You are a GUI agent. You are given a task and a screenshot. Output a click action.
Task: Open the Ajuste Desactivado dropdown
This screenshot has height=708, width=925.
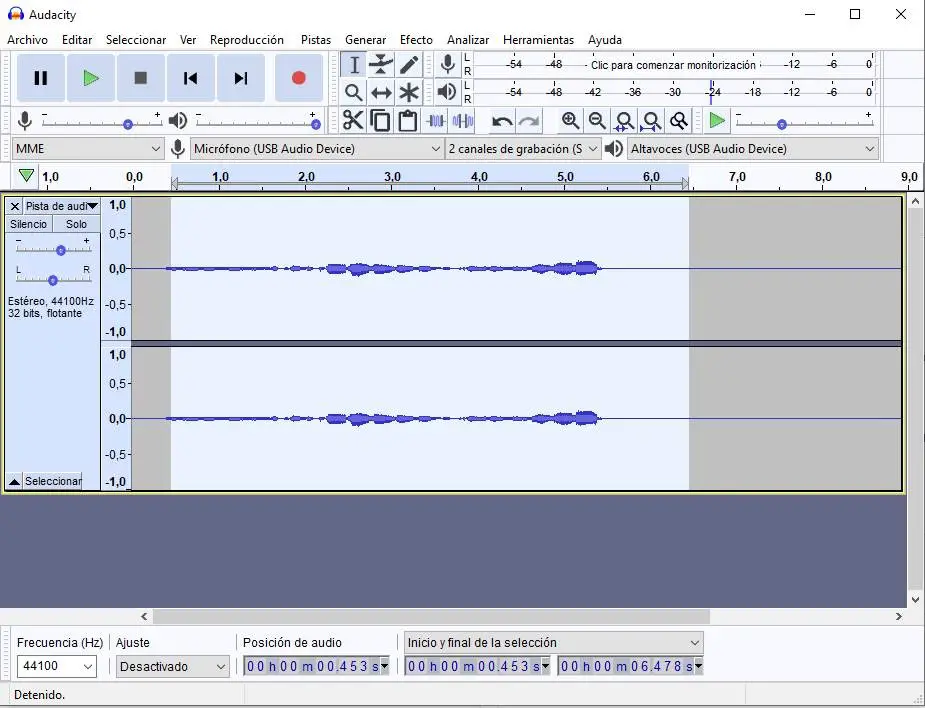pos(172,667)
